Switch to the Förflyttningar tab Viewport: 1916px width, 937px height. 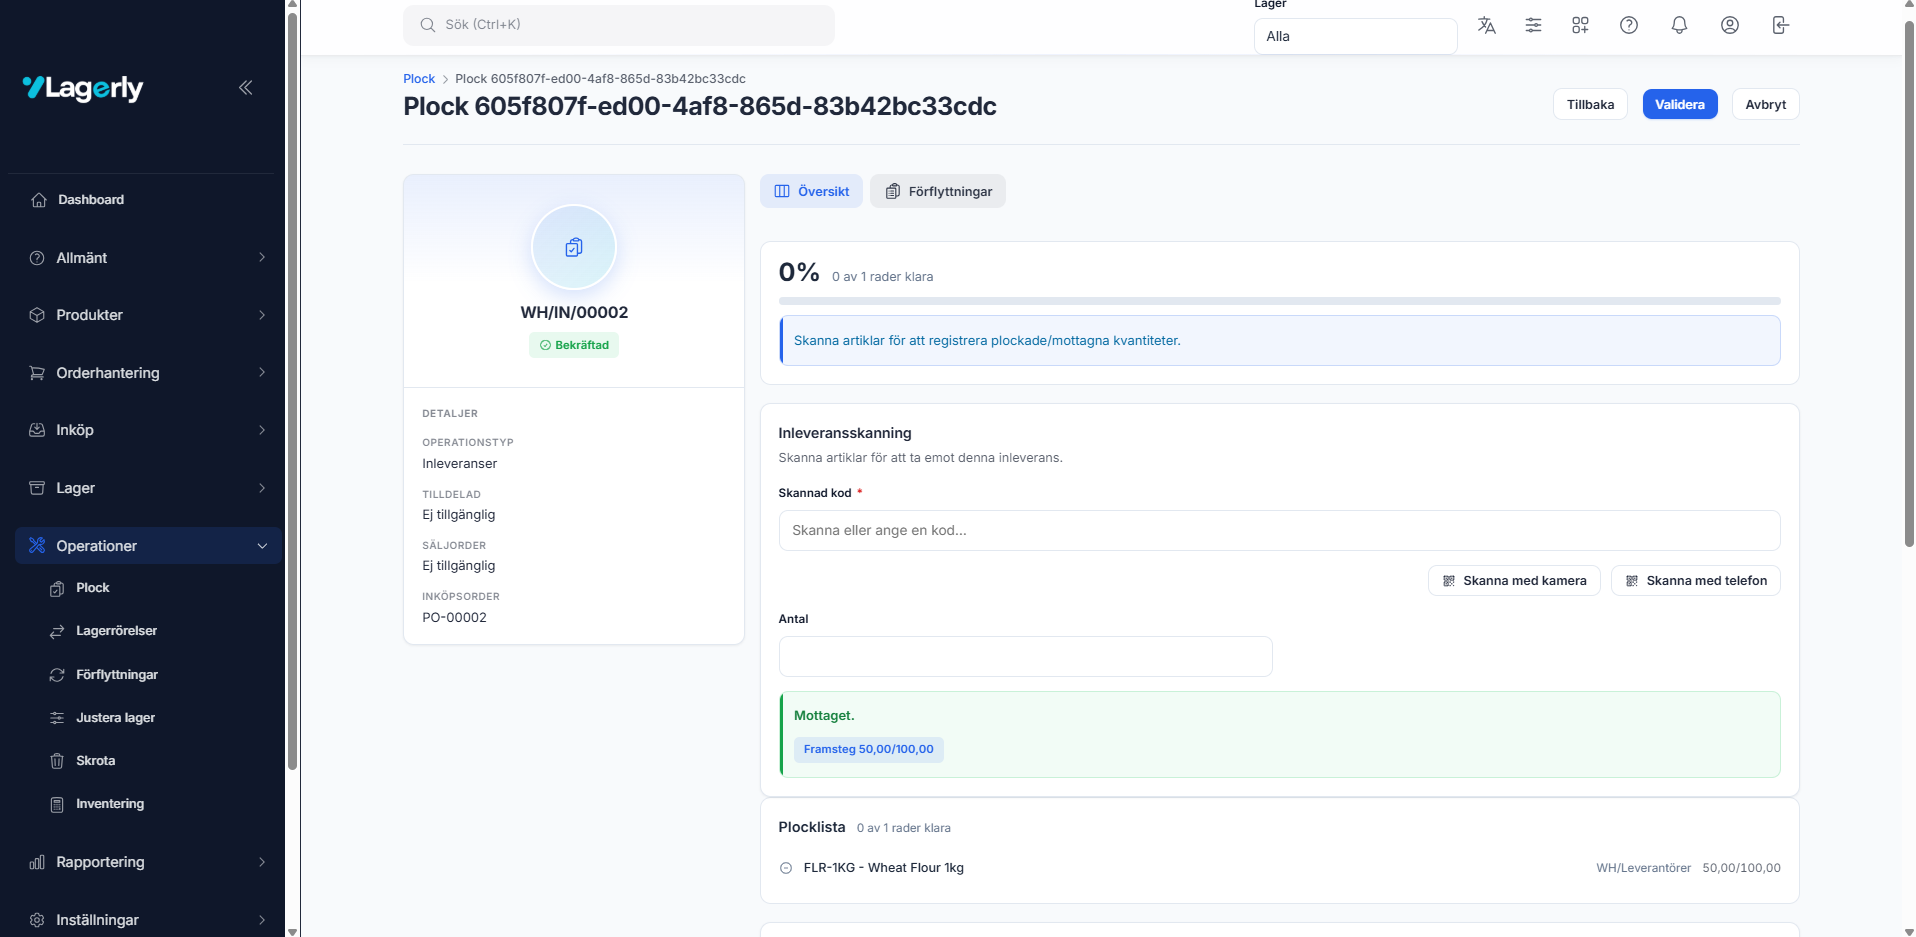point(938,192)
